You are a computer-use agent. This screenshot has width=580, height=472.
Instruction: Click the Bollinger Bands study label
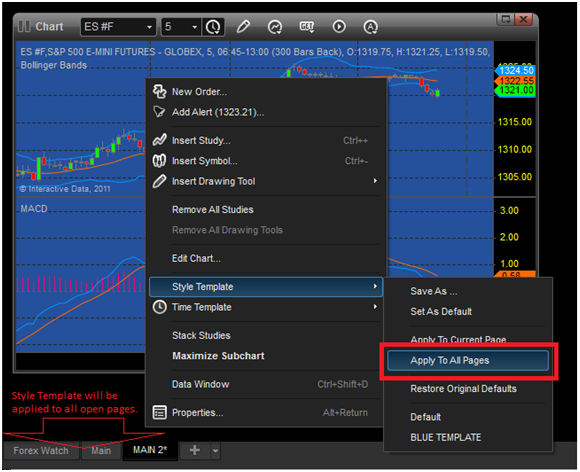click(54, 65)
